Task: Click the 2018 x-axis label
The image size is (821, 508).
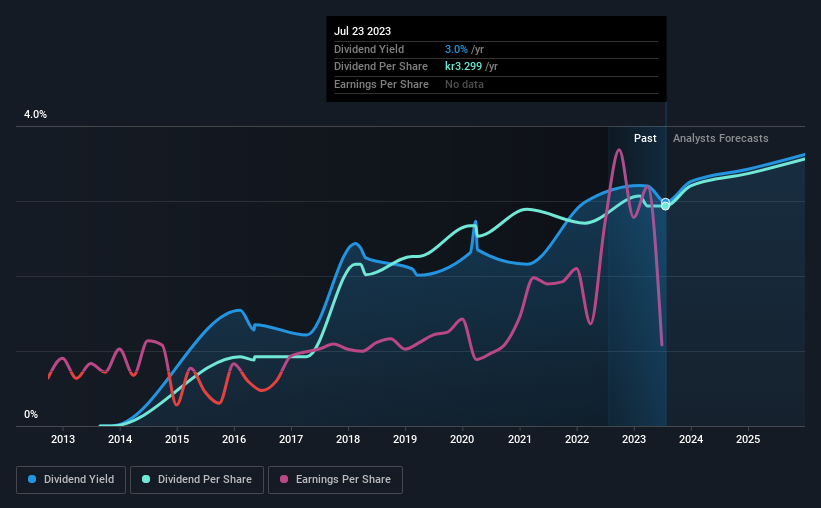Action: pos(348,439)
